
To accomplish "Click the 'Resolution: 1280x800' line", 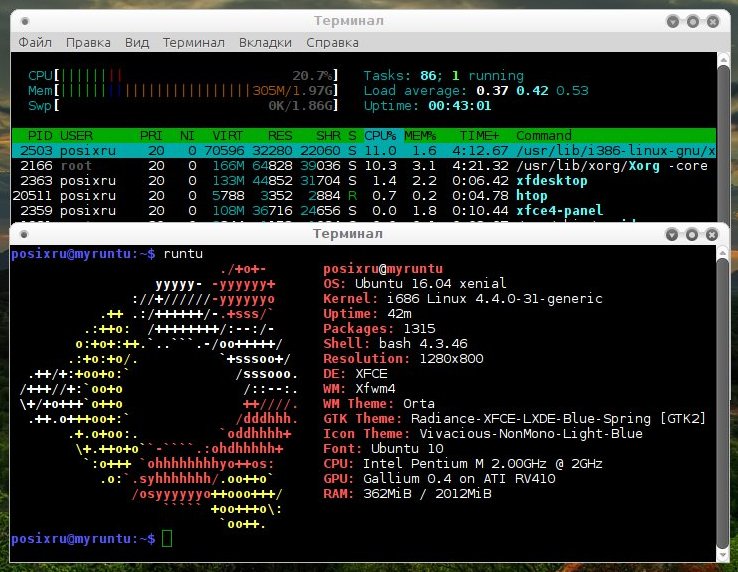I will [x=403, y=359].
